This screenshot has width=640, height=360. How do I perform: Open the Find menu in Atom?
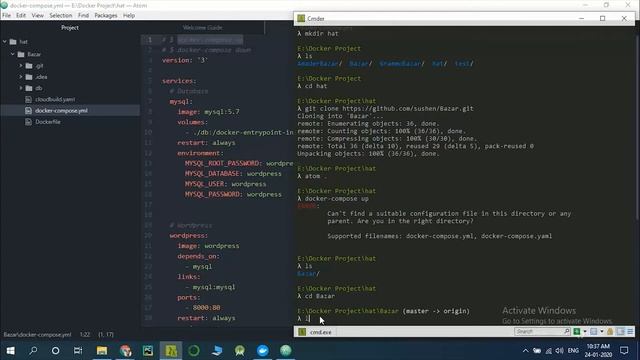click(x=83, y=16)
